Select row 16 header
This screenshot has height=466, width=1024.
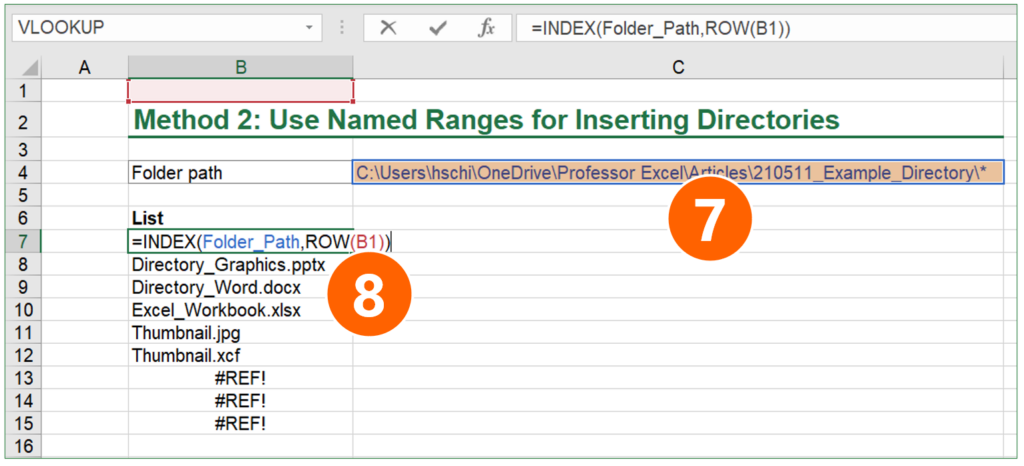(23, 446)
